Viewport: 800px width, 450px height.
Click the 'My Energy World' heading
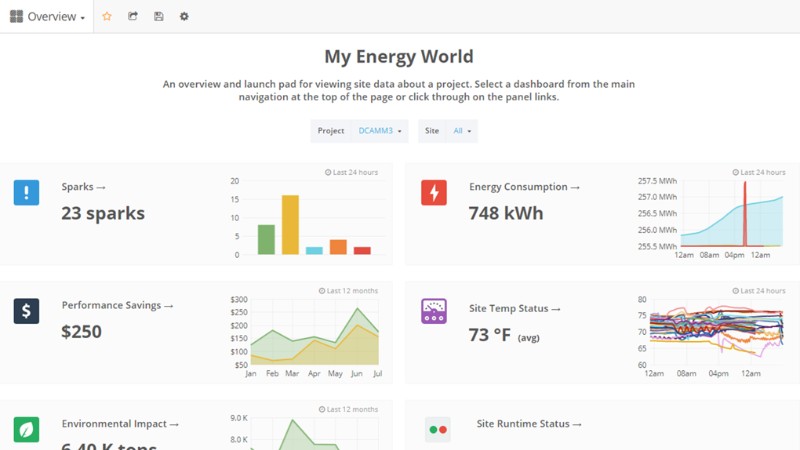399,56
